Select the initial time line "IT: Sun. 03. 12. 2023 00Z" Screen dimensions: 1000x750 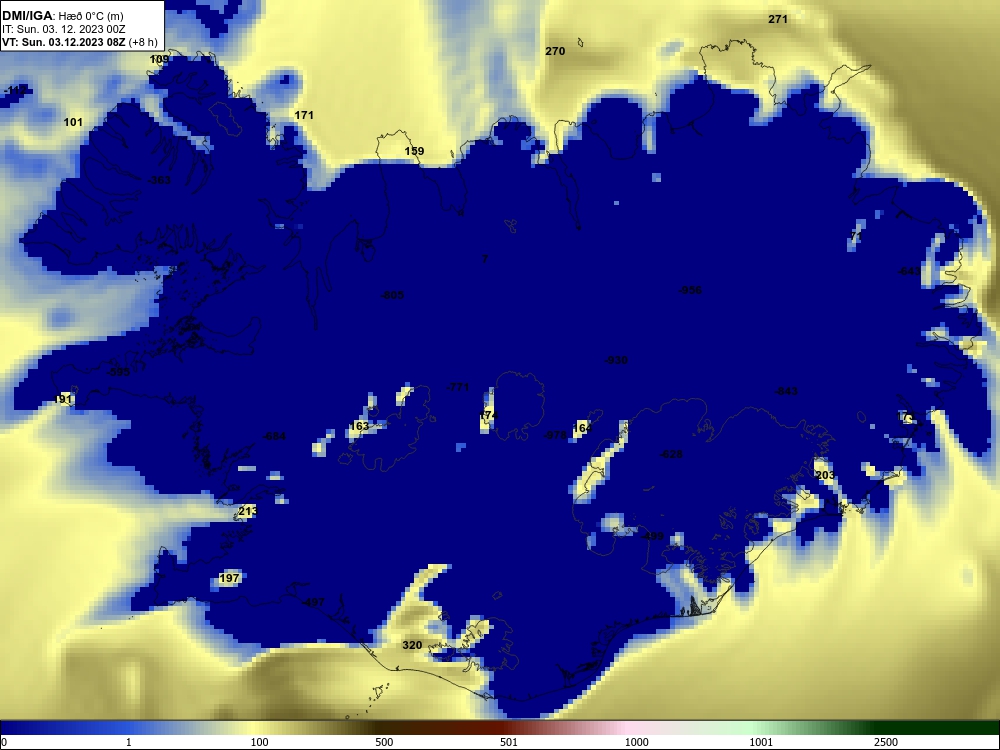[x=64, y=29]
